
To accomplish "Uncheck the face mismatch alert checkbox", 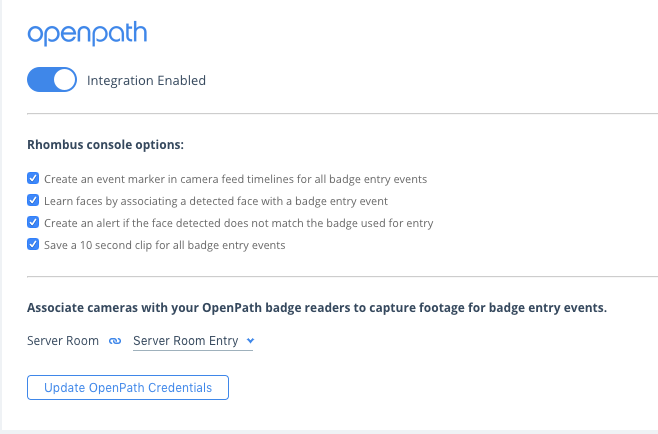I will click(x=33, y=222).
